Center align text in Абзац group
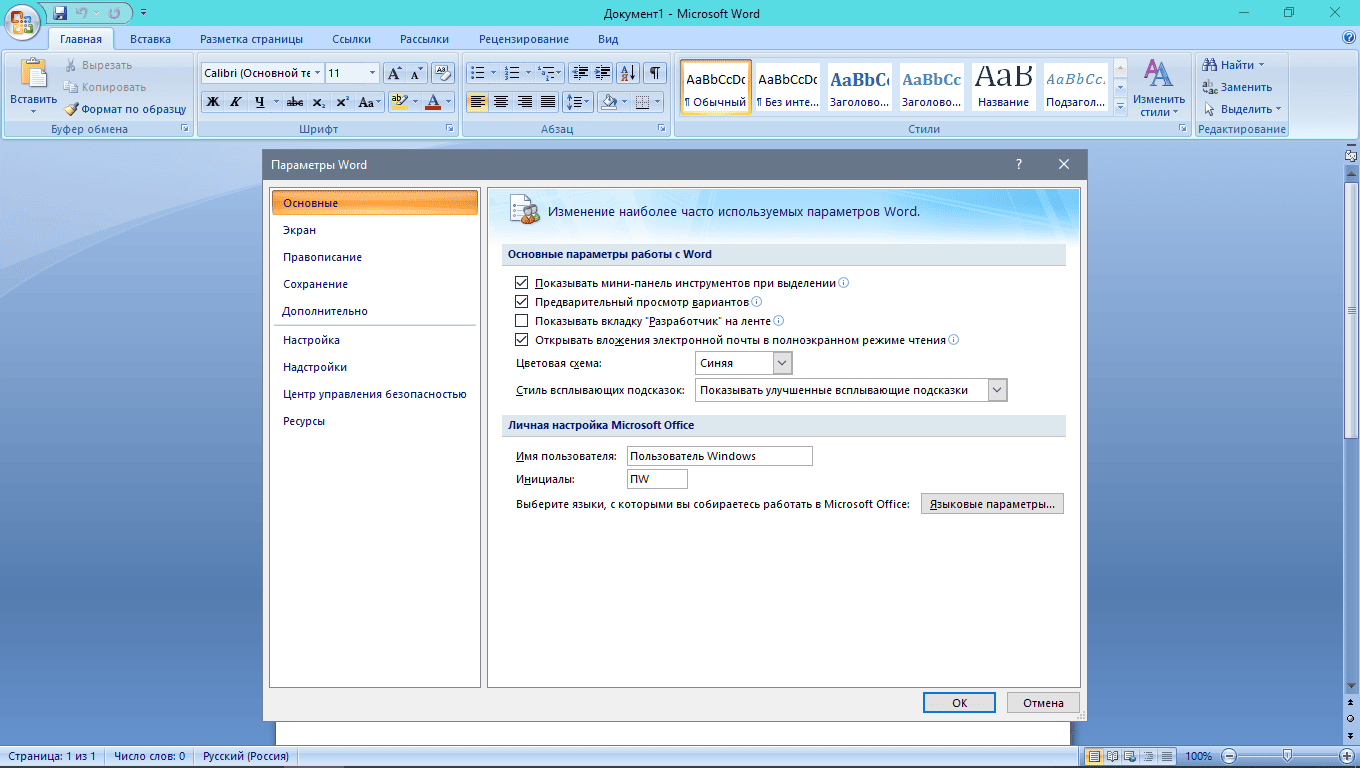This screenshot has width=1360, height=768. coord(500,102)
